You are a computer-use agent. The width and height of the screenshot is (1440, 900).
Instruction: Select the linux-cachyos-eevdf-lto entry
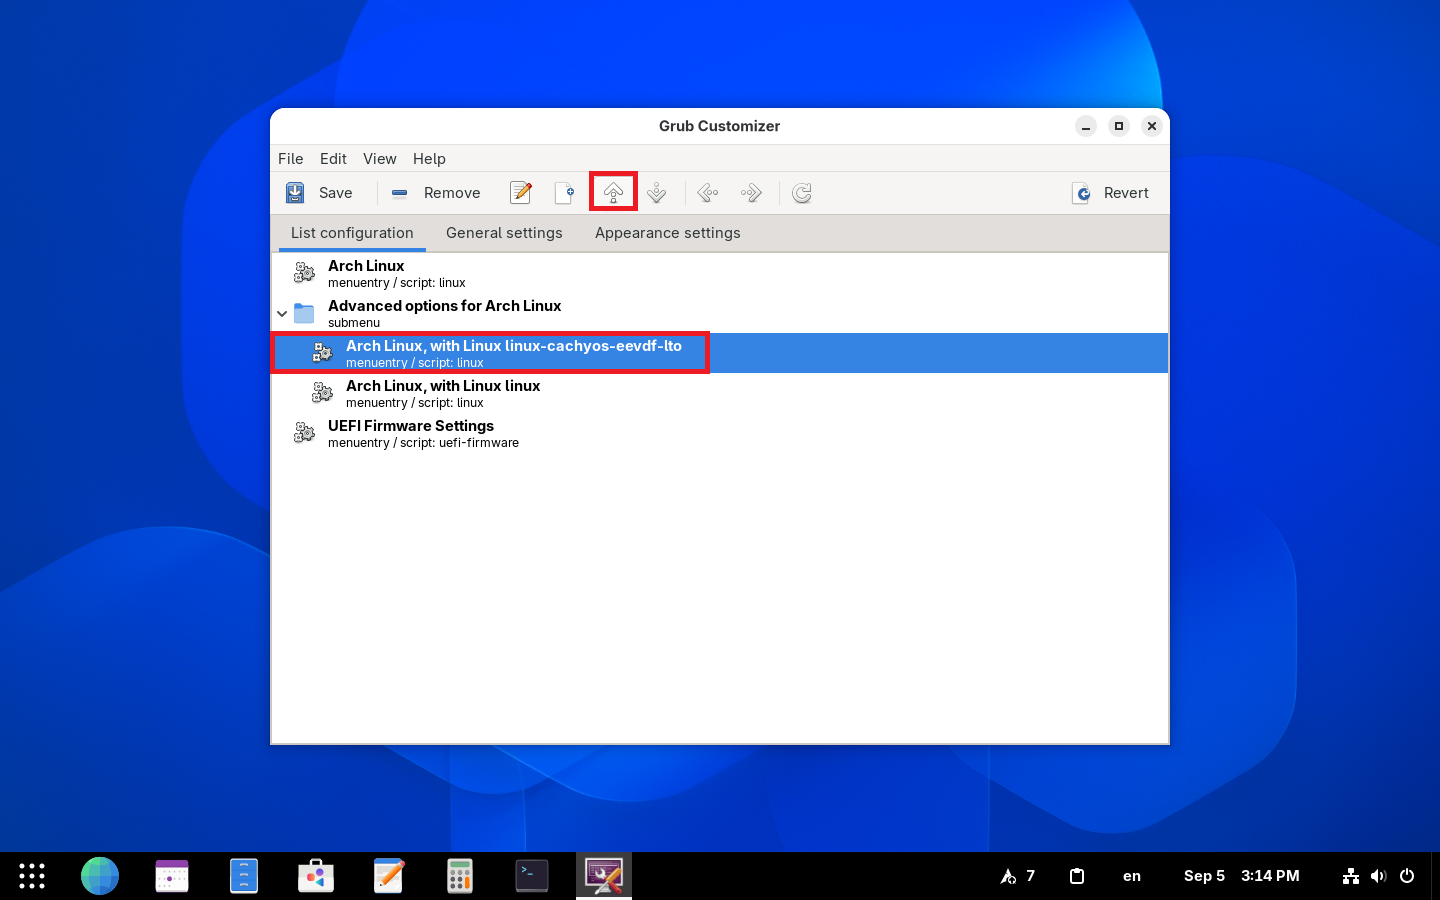click(x=720, y=353)
